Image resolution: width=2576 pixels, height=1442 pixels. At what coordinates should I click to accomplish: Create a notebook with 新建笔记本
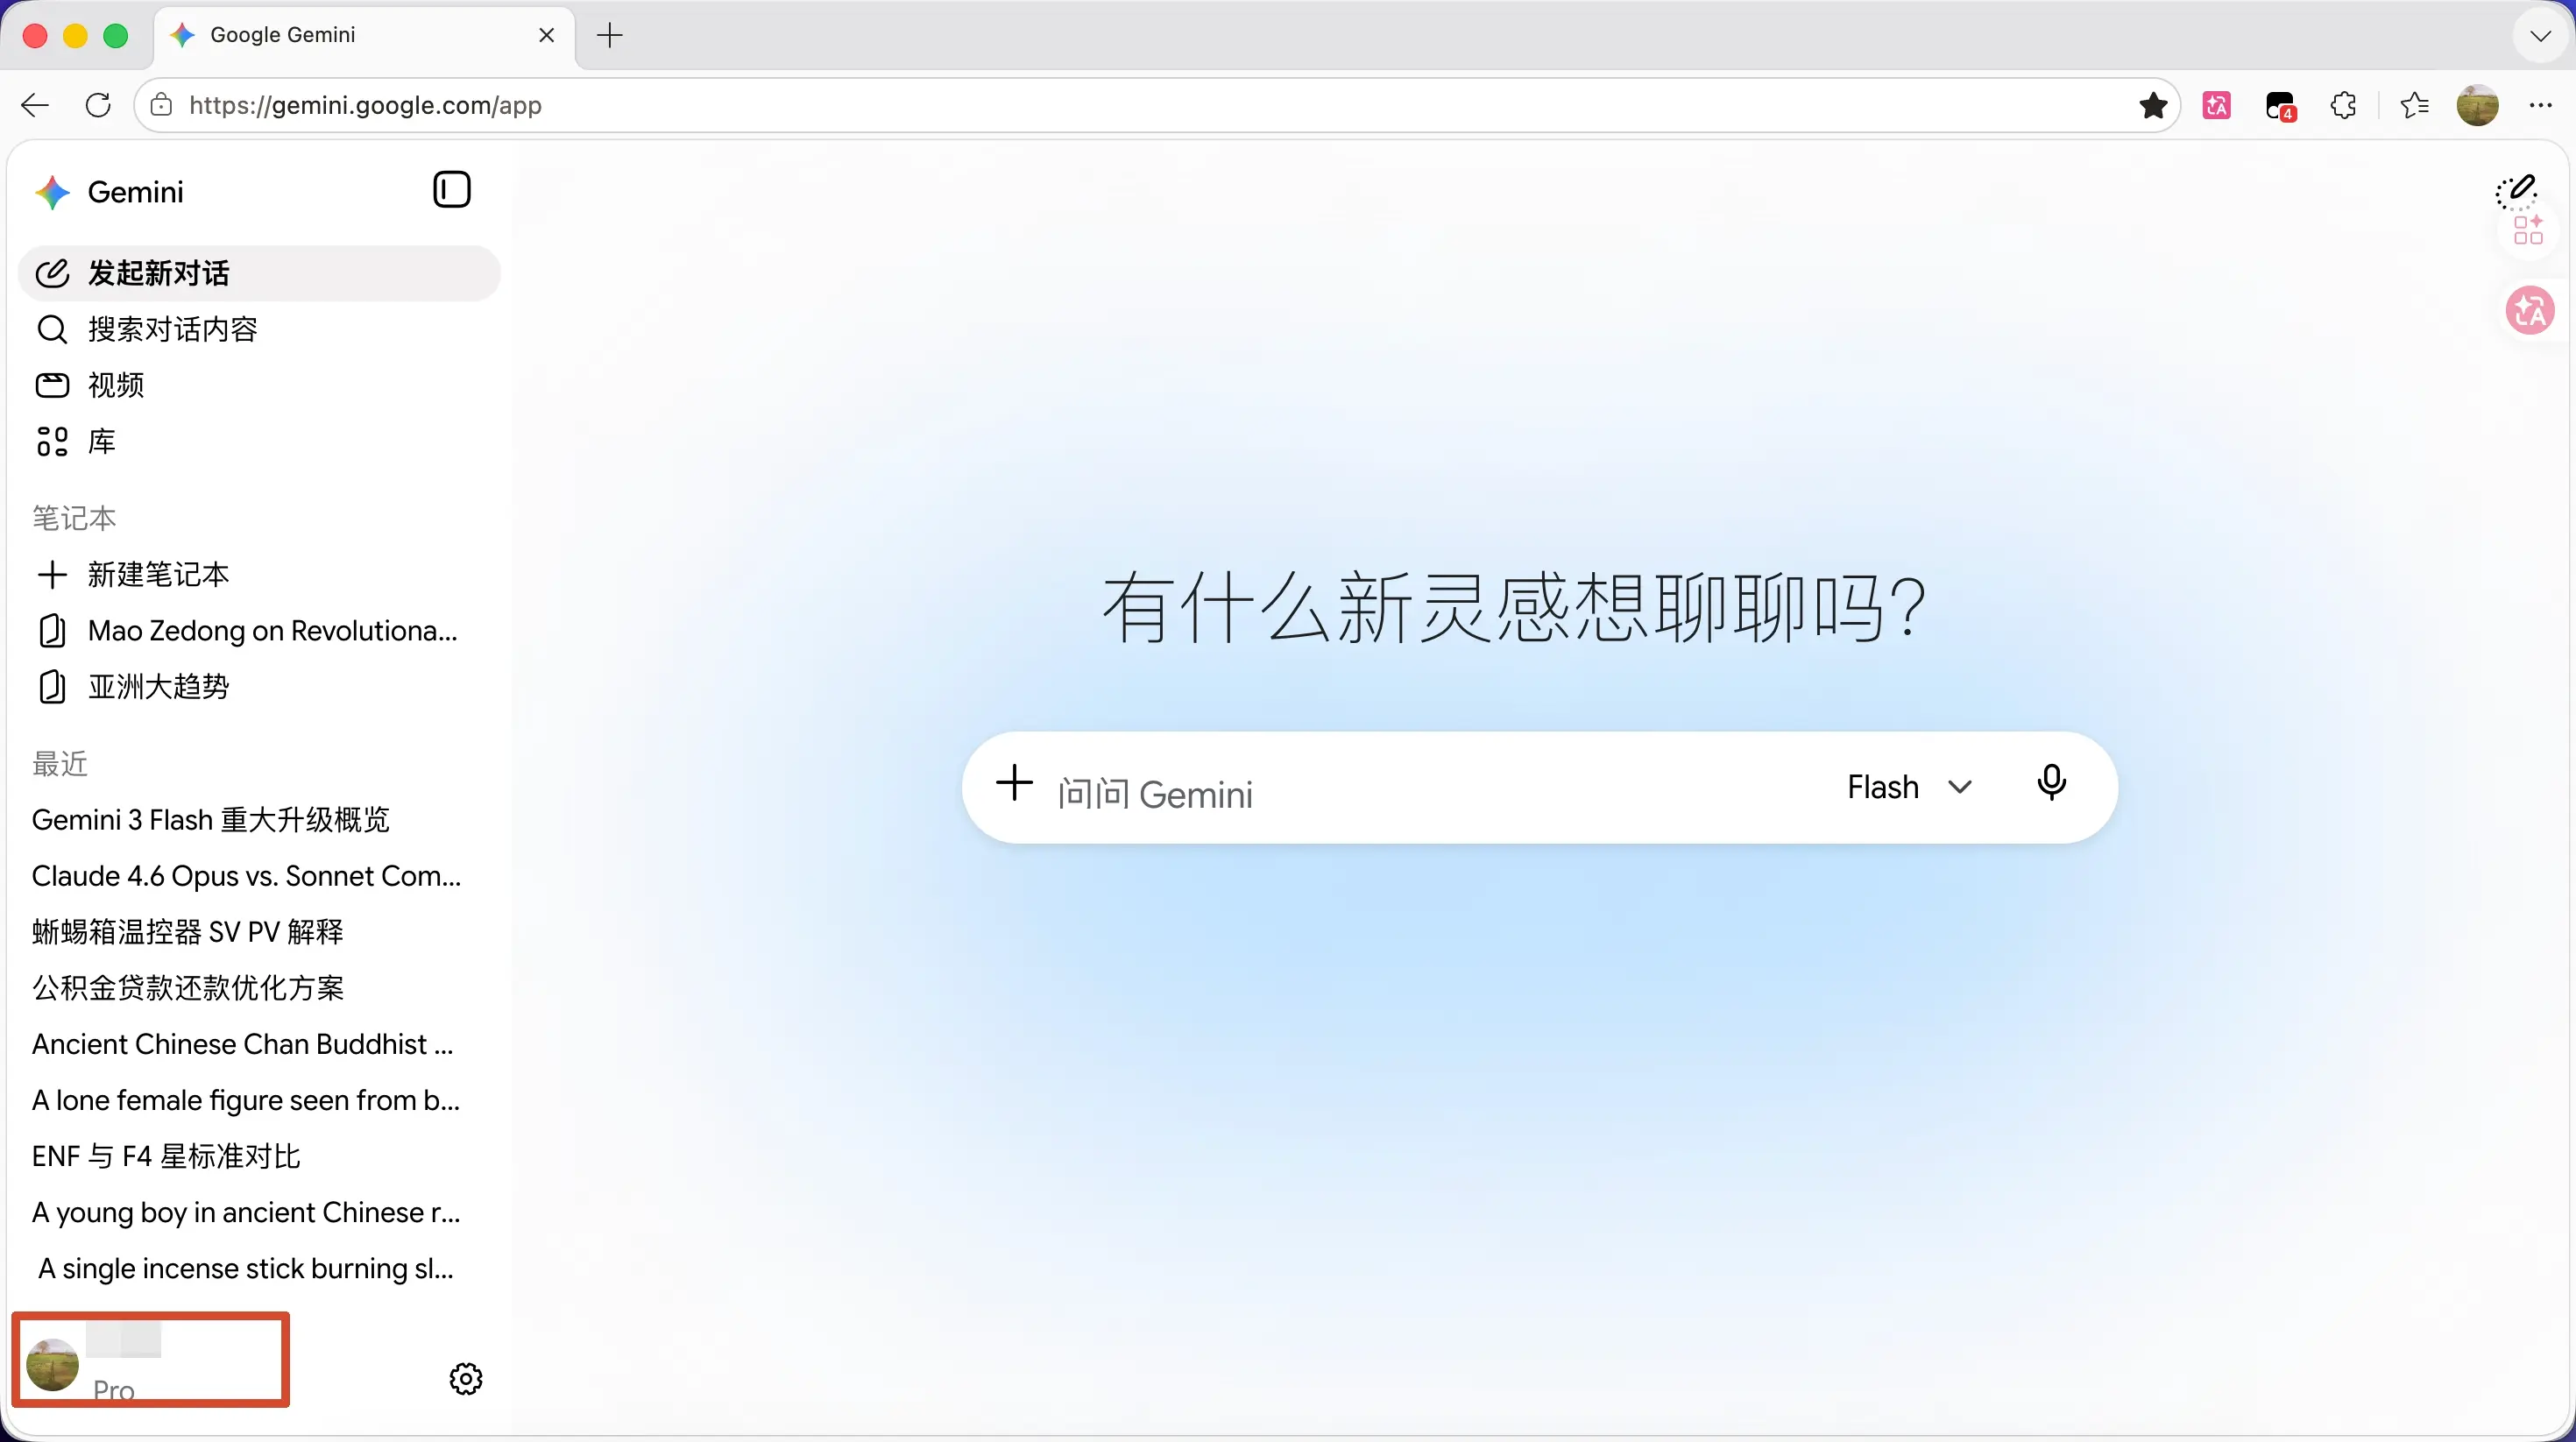259,574
